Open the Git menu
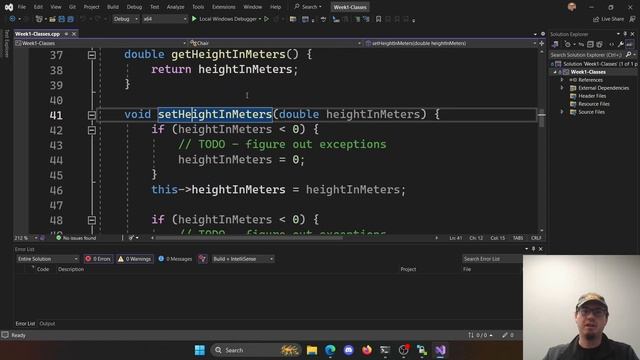 pyautogui.click(x=72, y=7)
